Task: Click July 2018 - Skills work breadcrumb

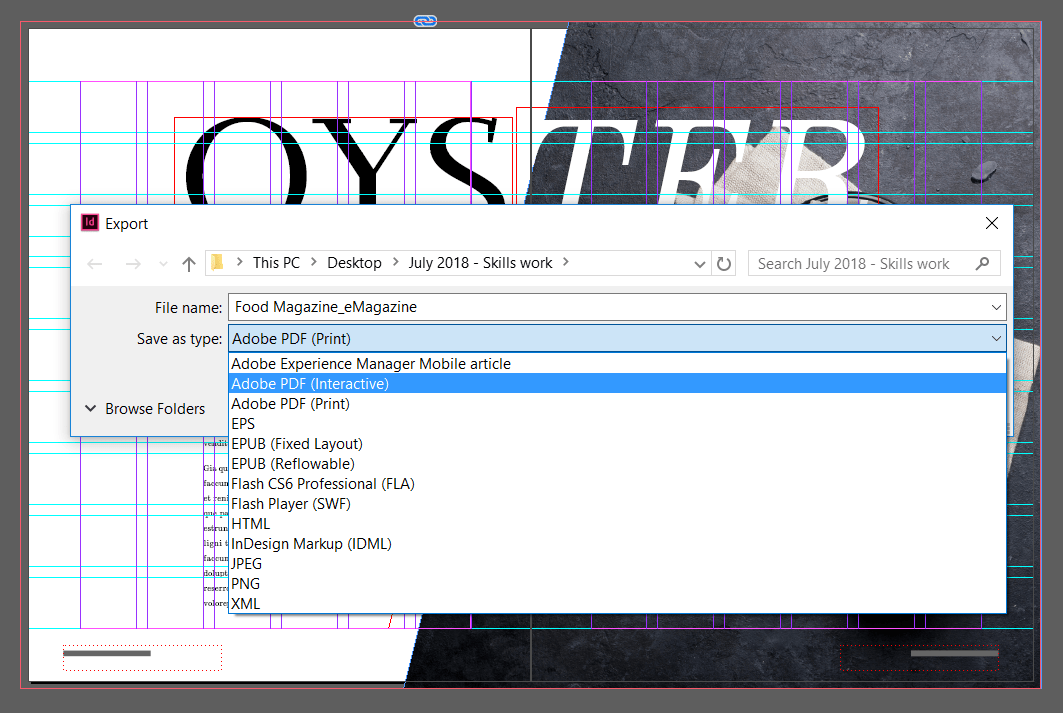Action: click(480, 263)
